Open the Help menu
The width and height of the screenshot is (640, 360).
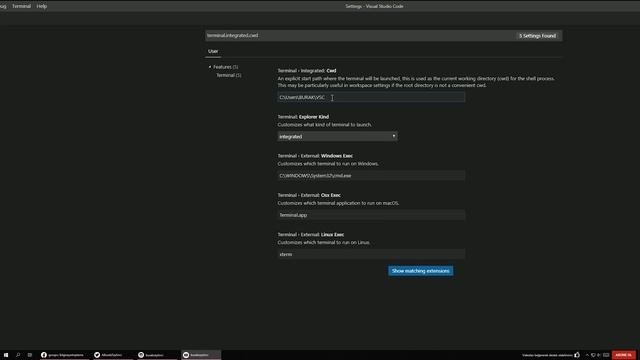42,6
